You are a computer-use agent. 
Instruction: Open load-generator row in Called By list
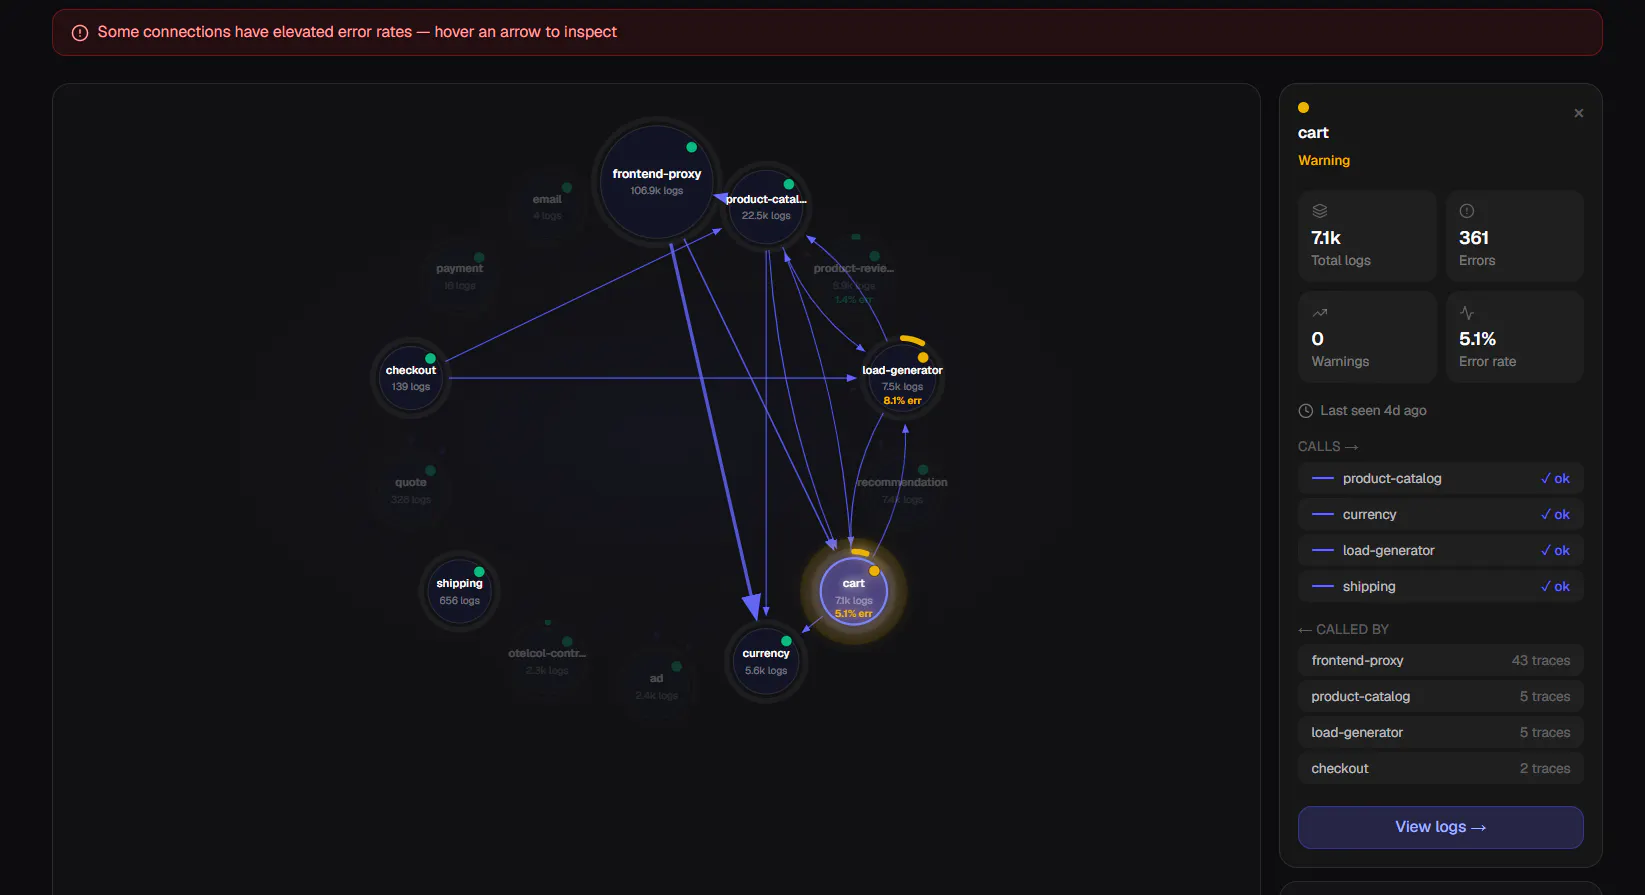[1440, 732]
